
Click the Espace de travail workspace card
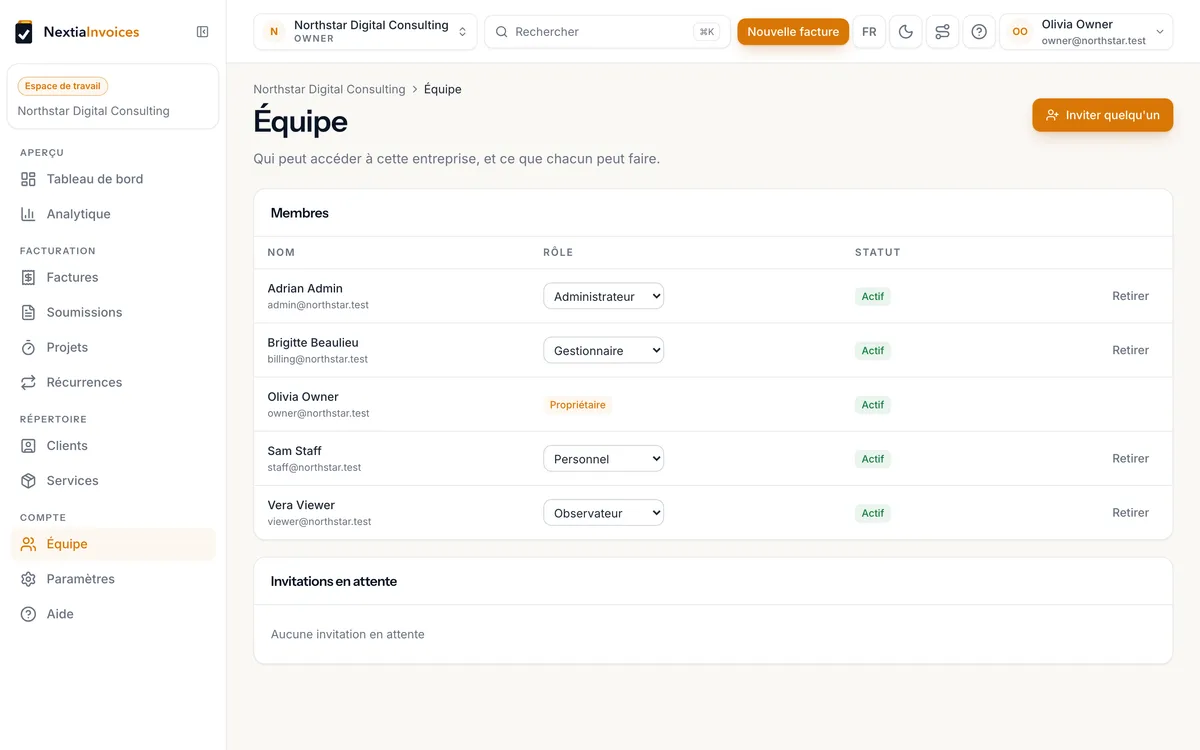point(113,97)
